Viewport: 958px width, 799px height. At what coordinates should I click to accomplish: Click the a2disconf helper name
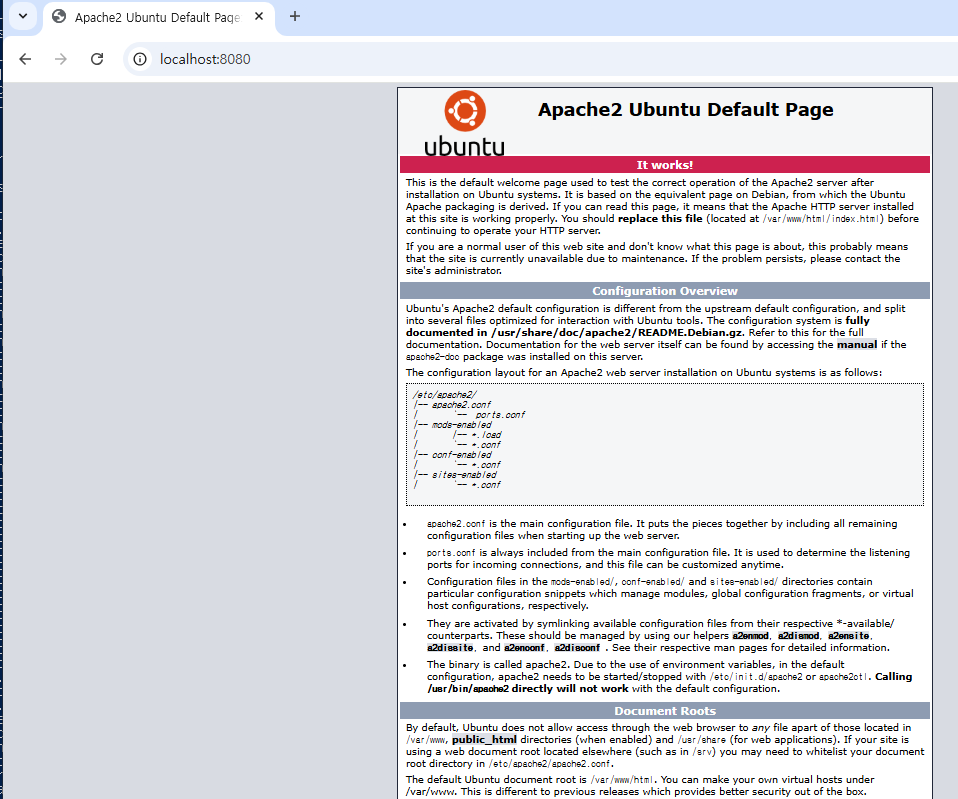[x=577, y=648]
